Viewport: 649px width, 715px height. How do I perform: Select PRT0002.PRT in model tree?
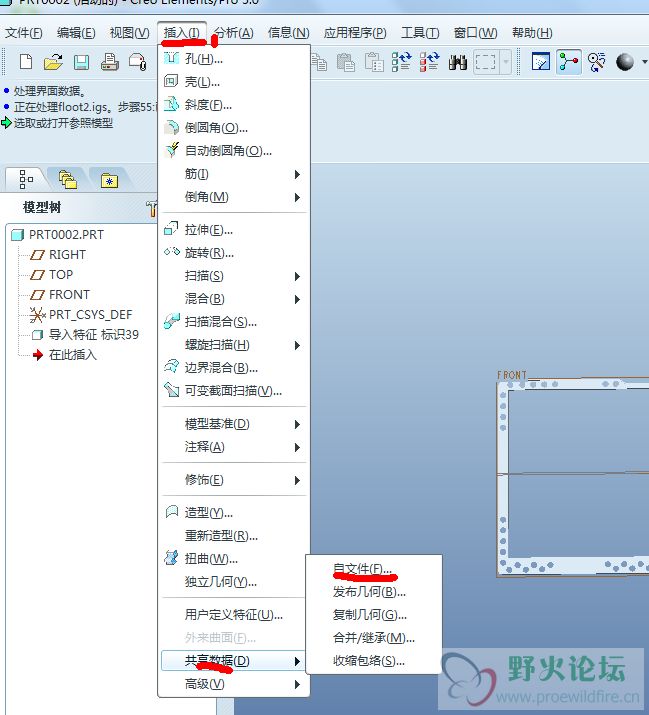point(66,234)
